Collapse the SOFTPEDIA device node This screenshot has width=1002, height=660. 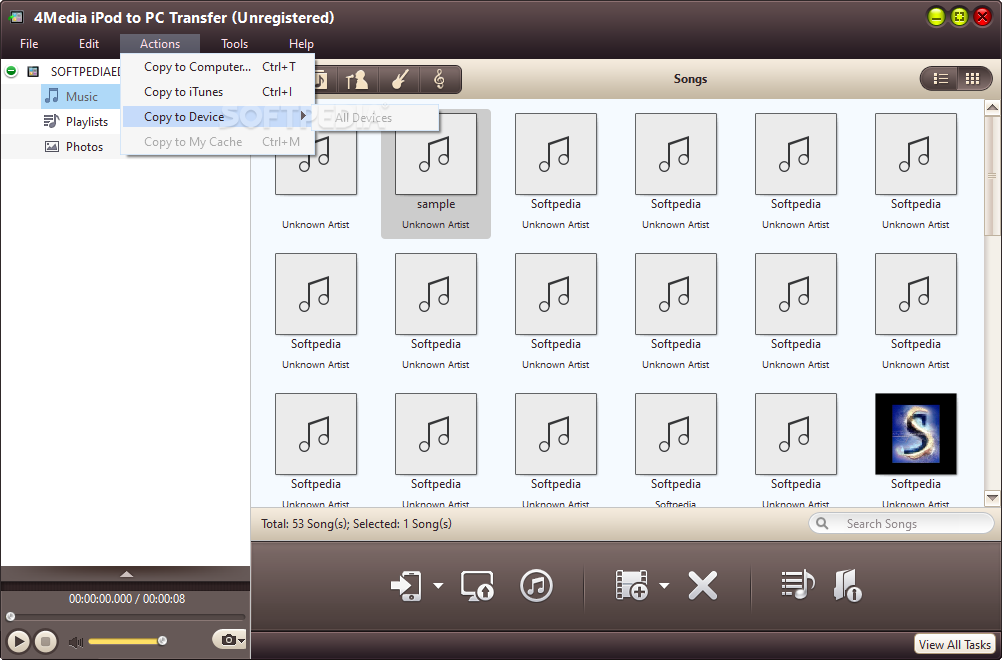[x=11, y=71]
